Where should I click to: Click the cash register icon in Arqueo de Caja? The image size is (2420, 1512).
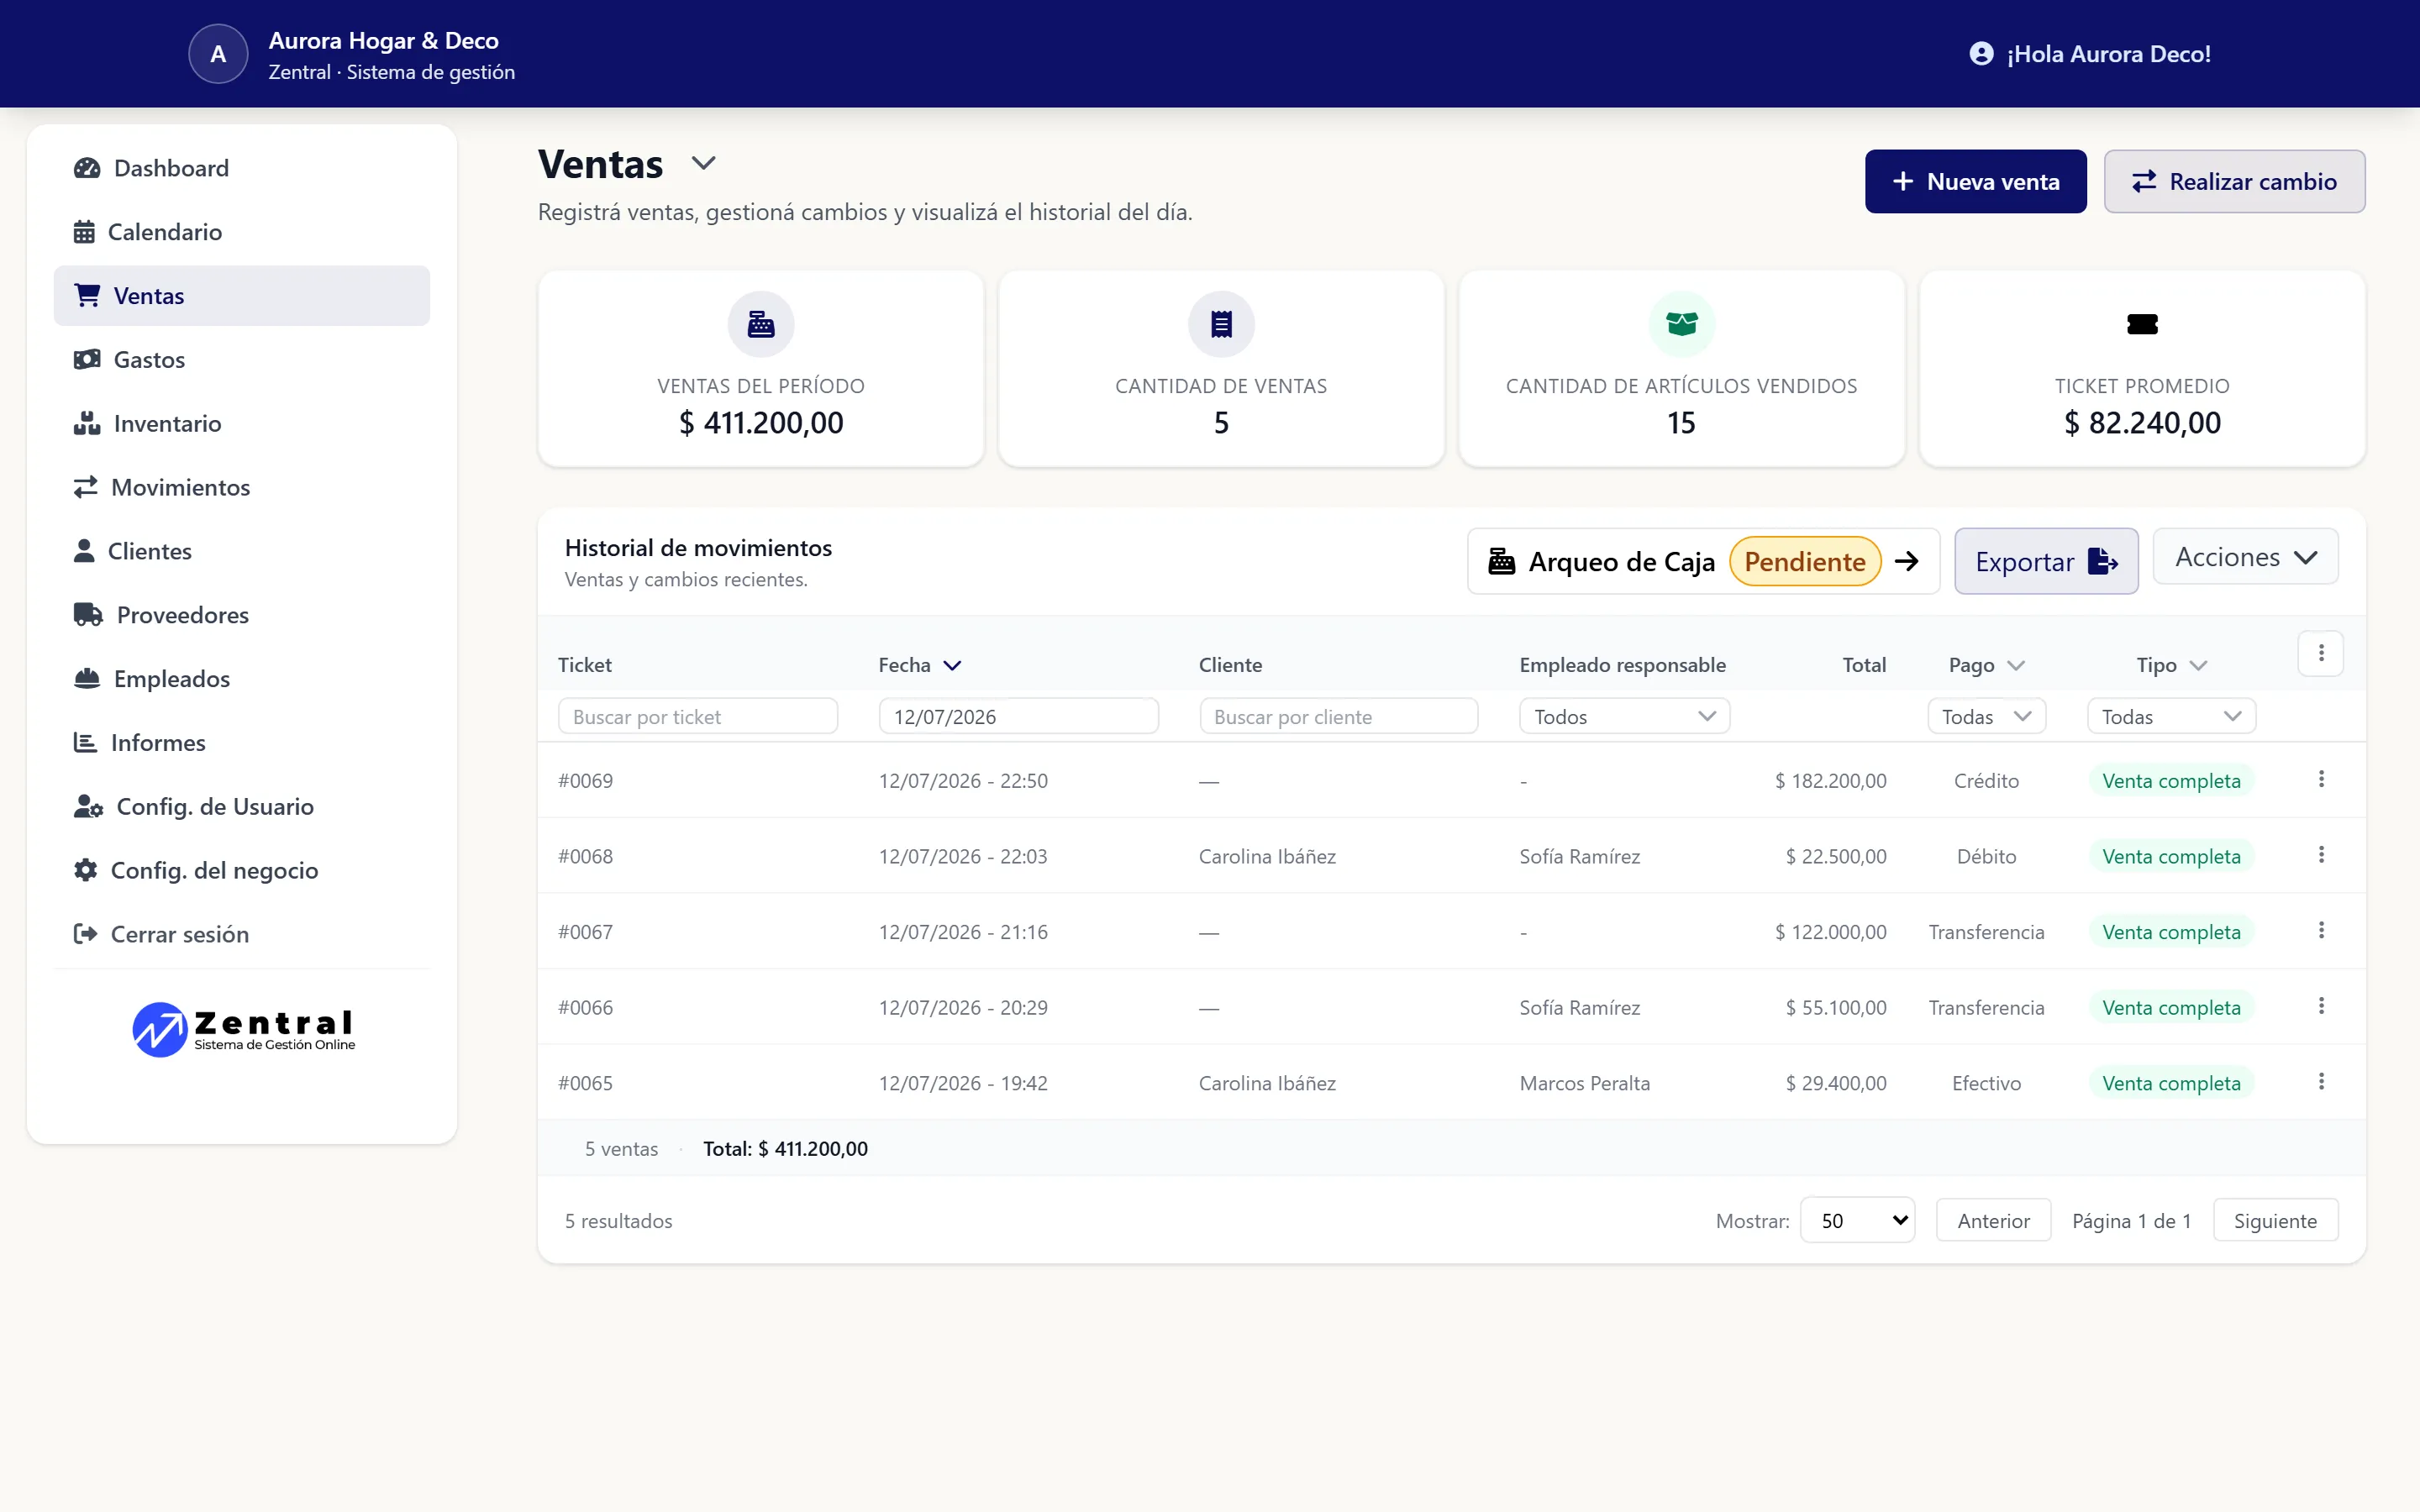click(1502, 561)
